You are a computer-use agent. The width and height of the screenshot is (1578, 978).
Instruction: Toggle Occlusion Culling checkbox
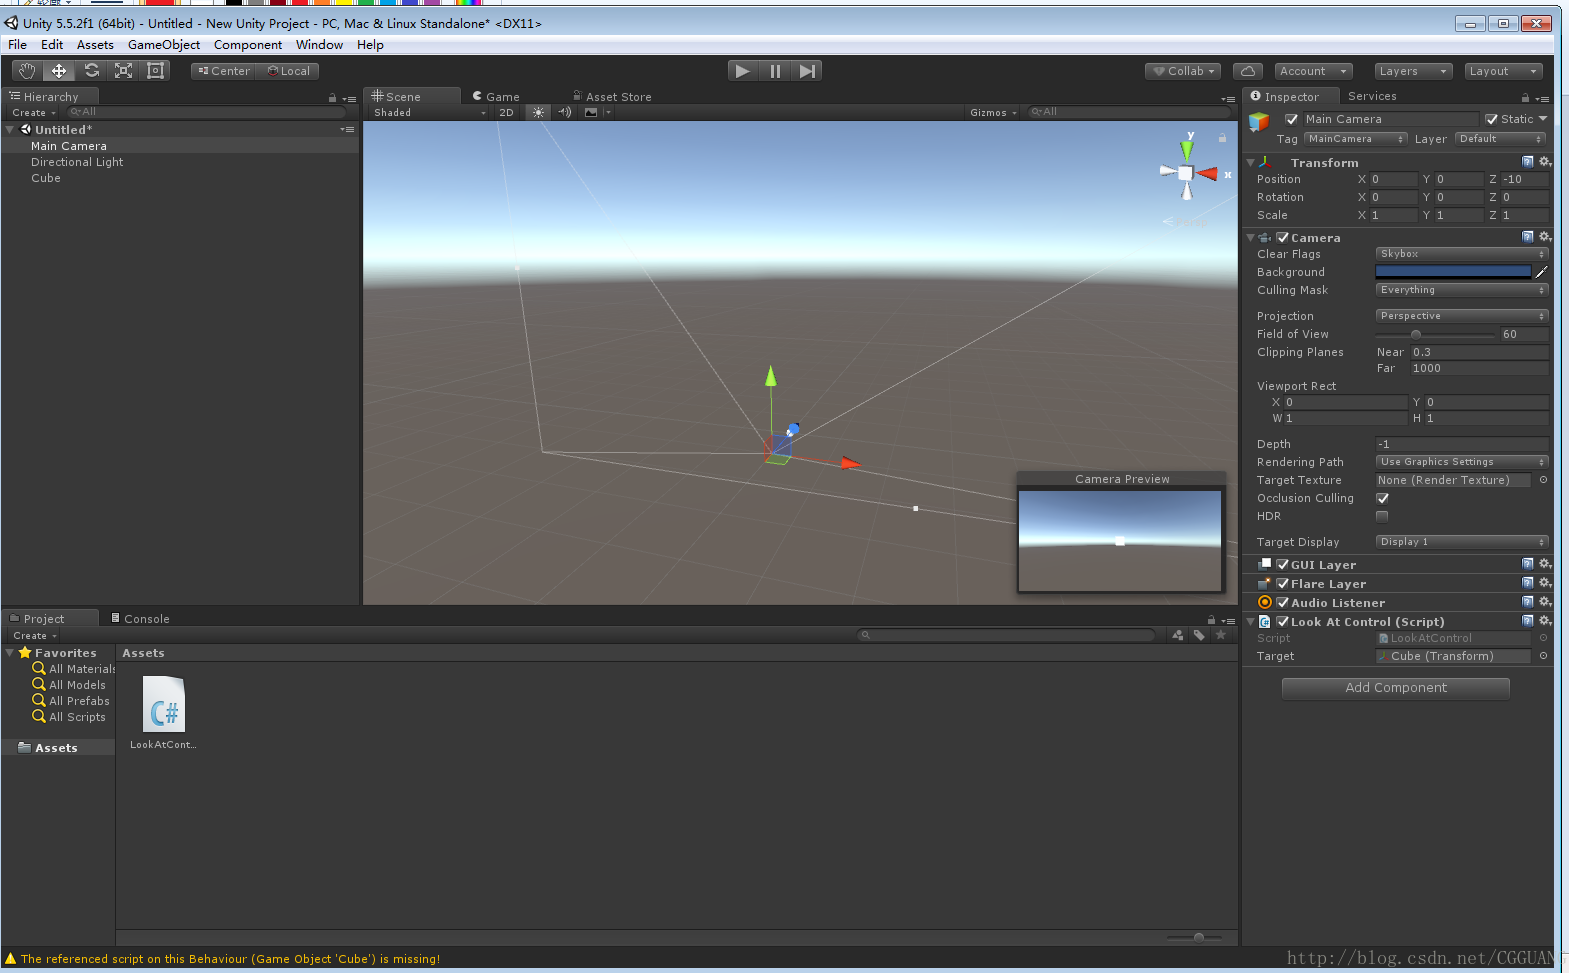tap(1382, 498)
